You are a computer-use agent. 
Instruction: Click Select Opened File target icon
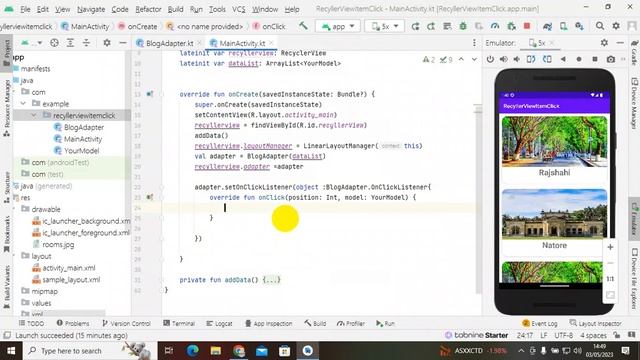54,42
